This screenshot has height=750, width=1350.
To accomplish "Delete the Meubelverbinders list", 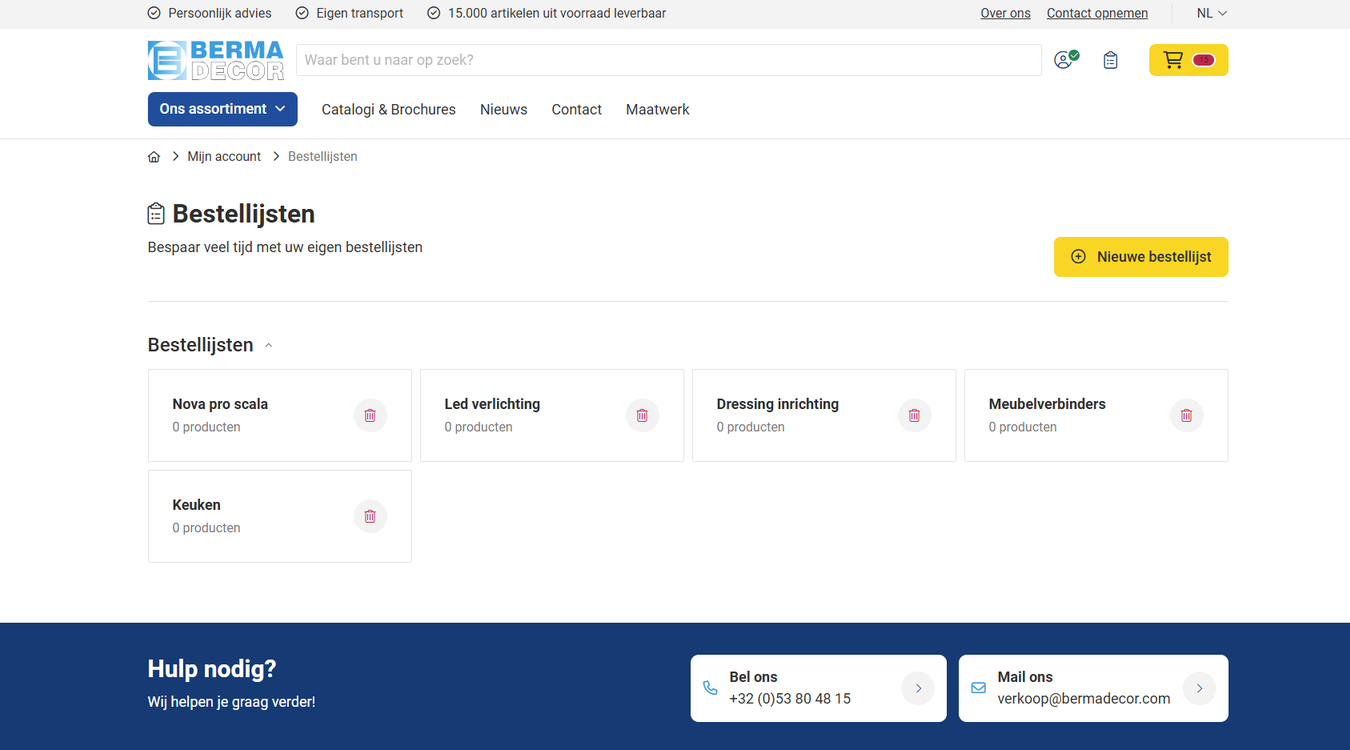I will coord(1186,415).
